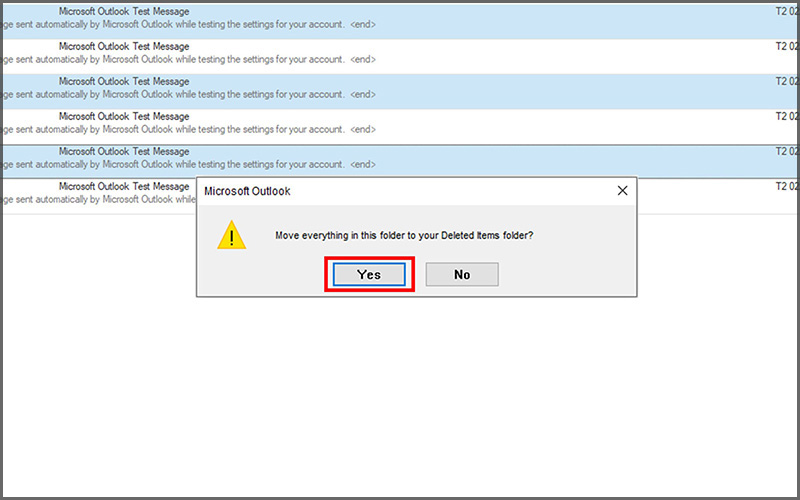
Task: Click the "Move everything in this folder" message text
Action: point(404,235)
